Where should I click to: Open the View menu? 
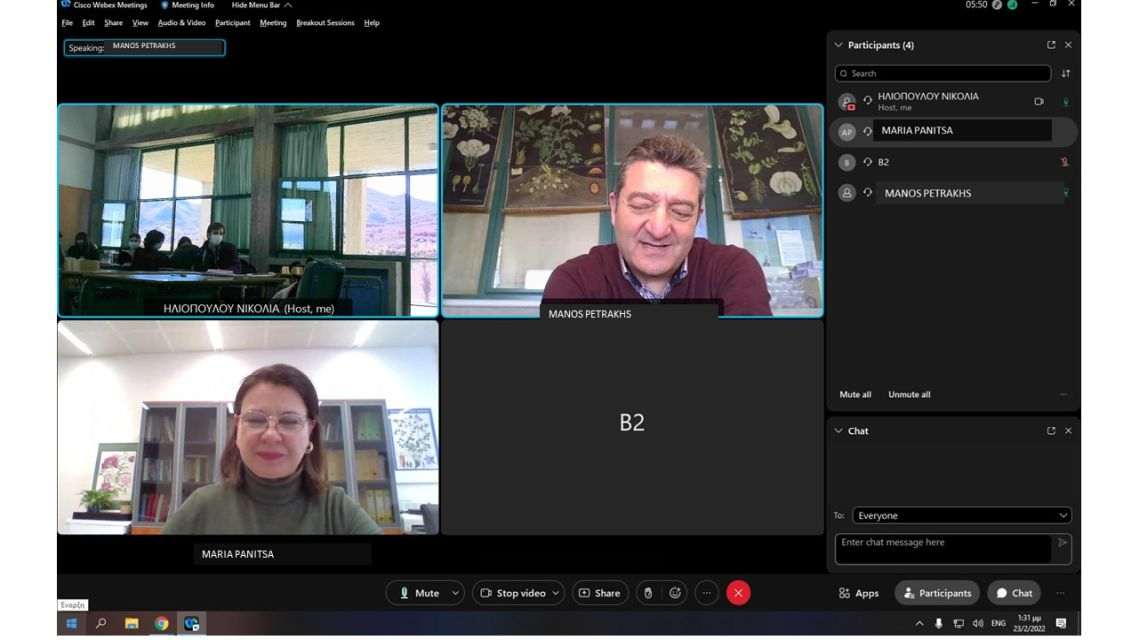140,23
